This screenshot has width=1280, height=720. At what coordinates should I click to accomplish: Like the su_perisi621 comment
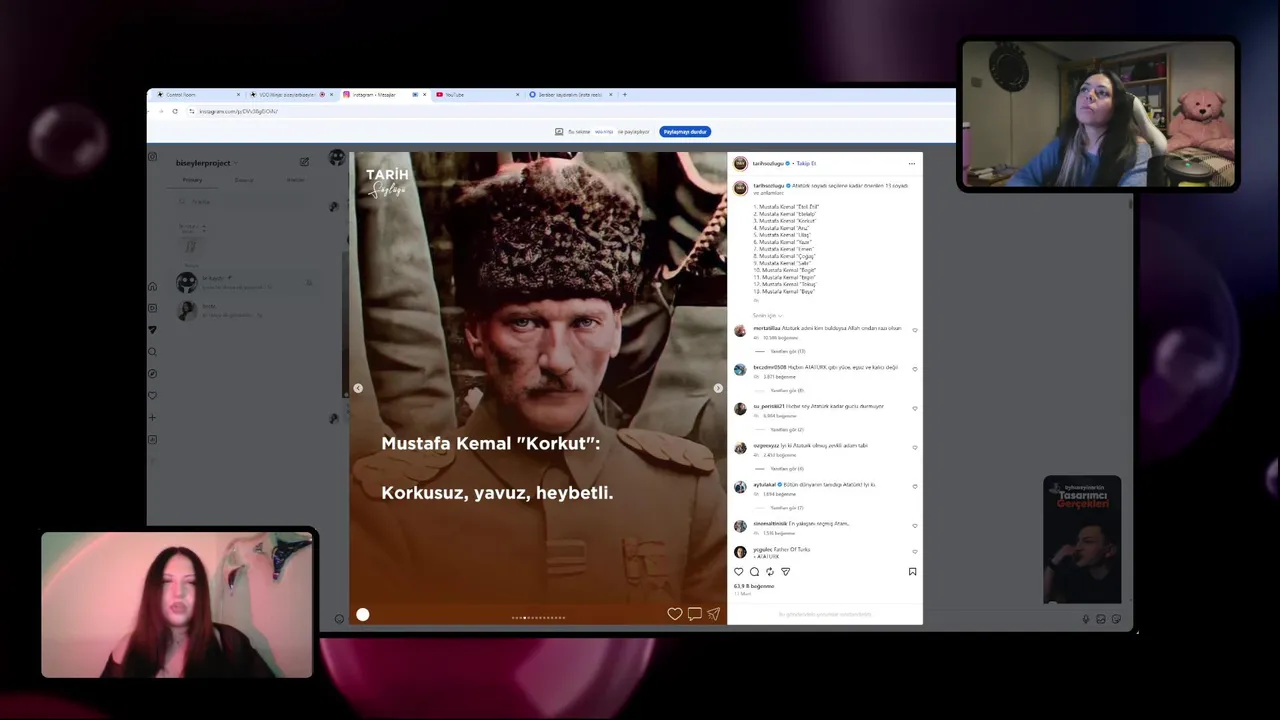(x=914, y=408)
